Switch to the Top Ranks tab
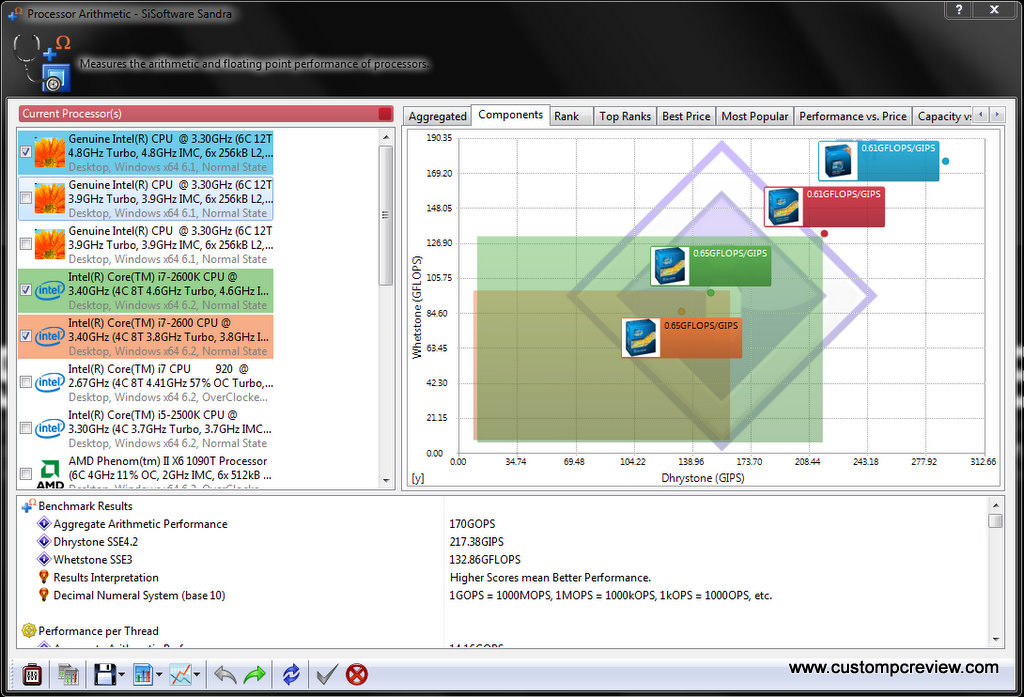The image size is (1024, 697). click(625, 116)
